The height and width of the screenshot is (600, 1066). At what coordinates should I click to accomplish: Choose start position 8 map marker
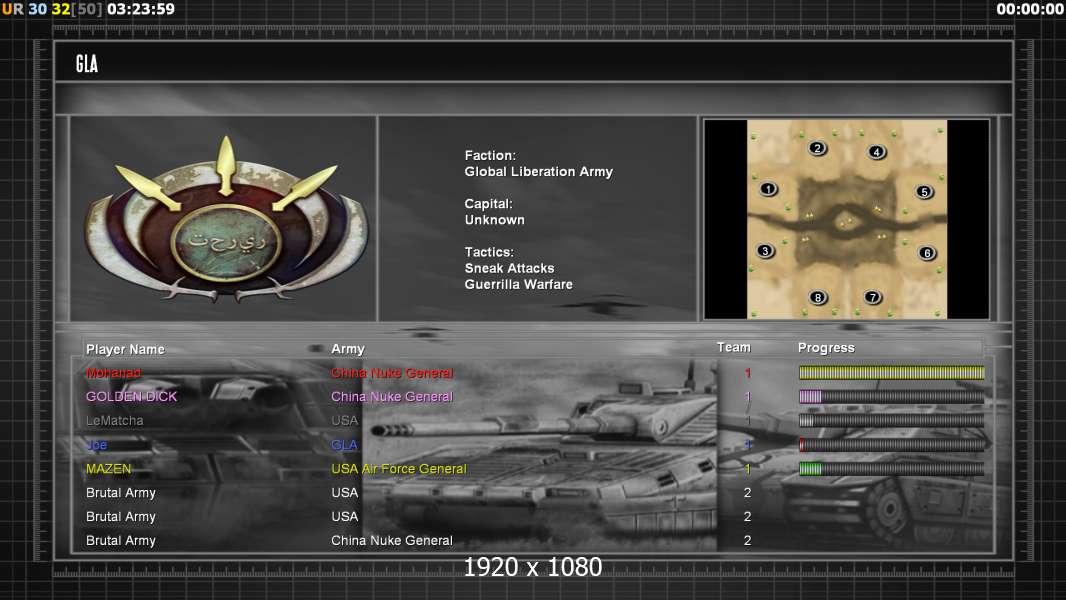pos(818,297)
